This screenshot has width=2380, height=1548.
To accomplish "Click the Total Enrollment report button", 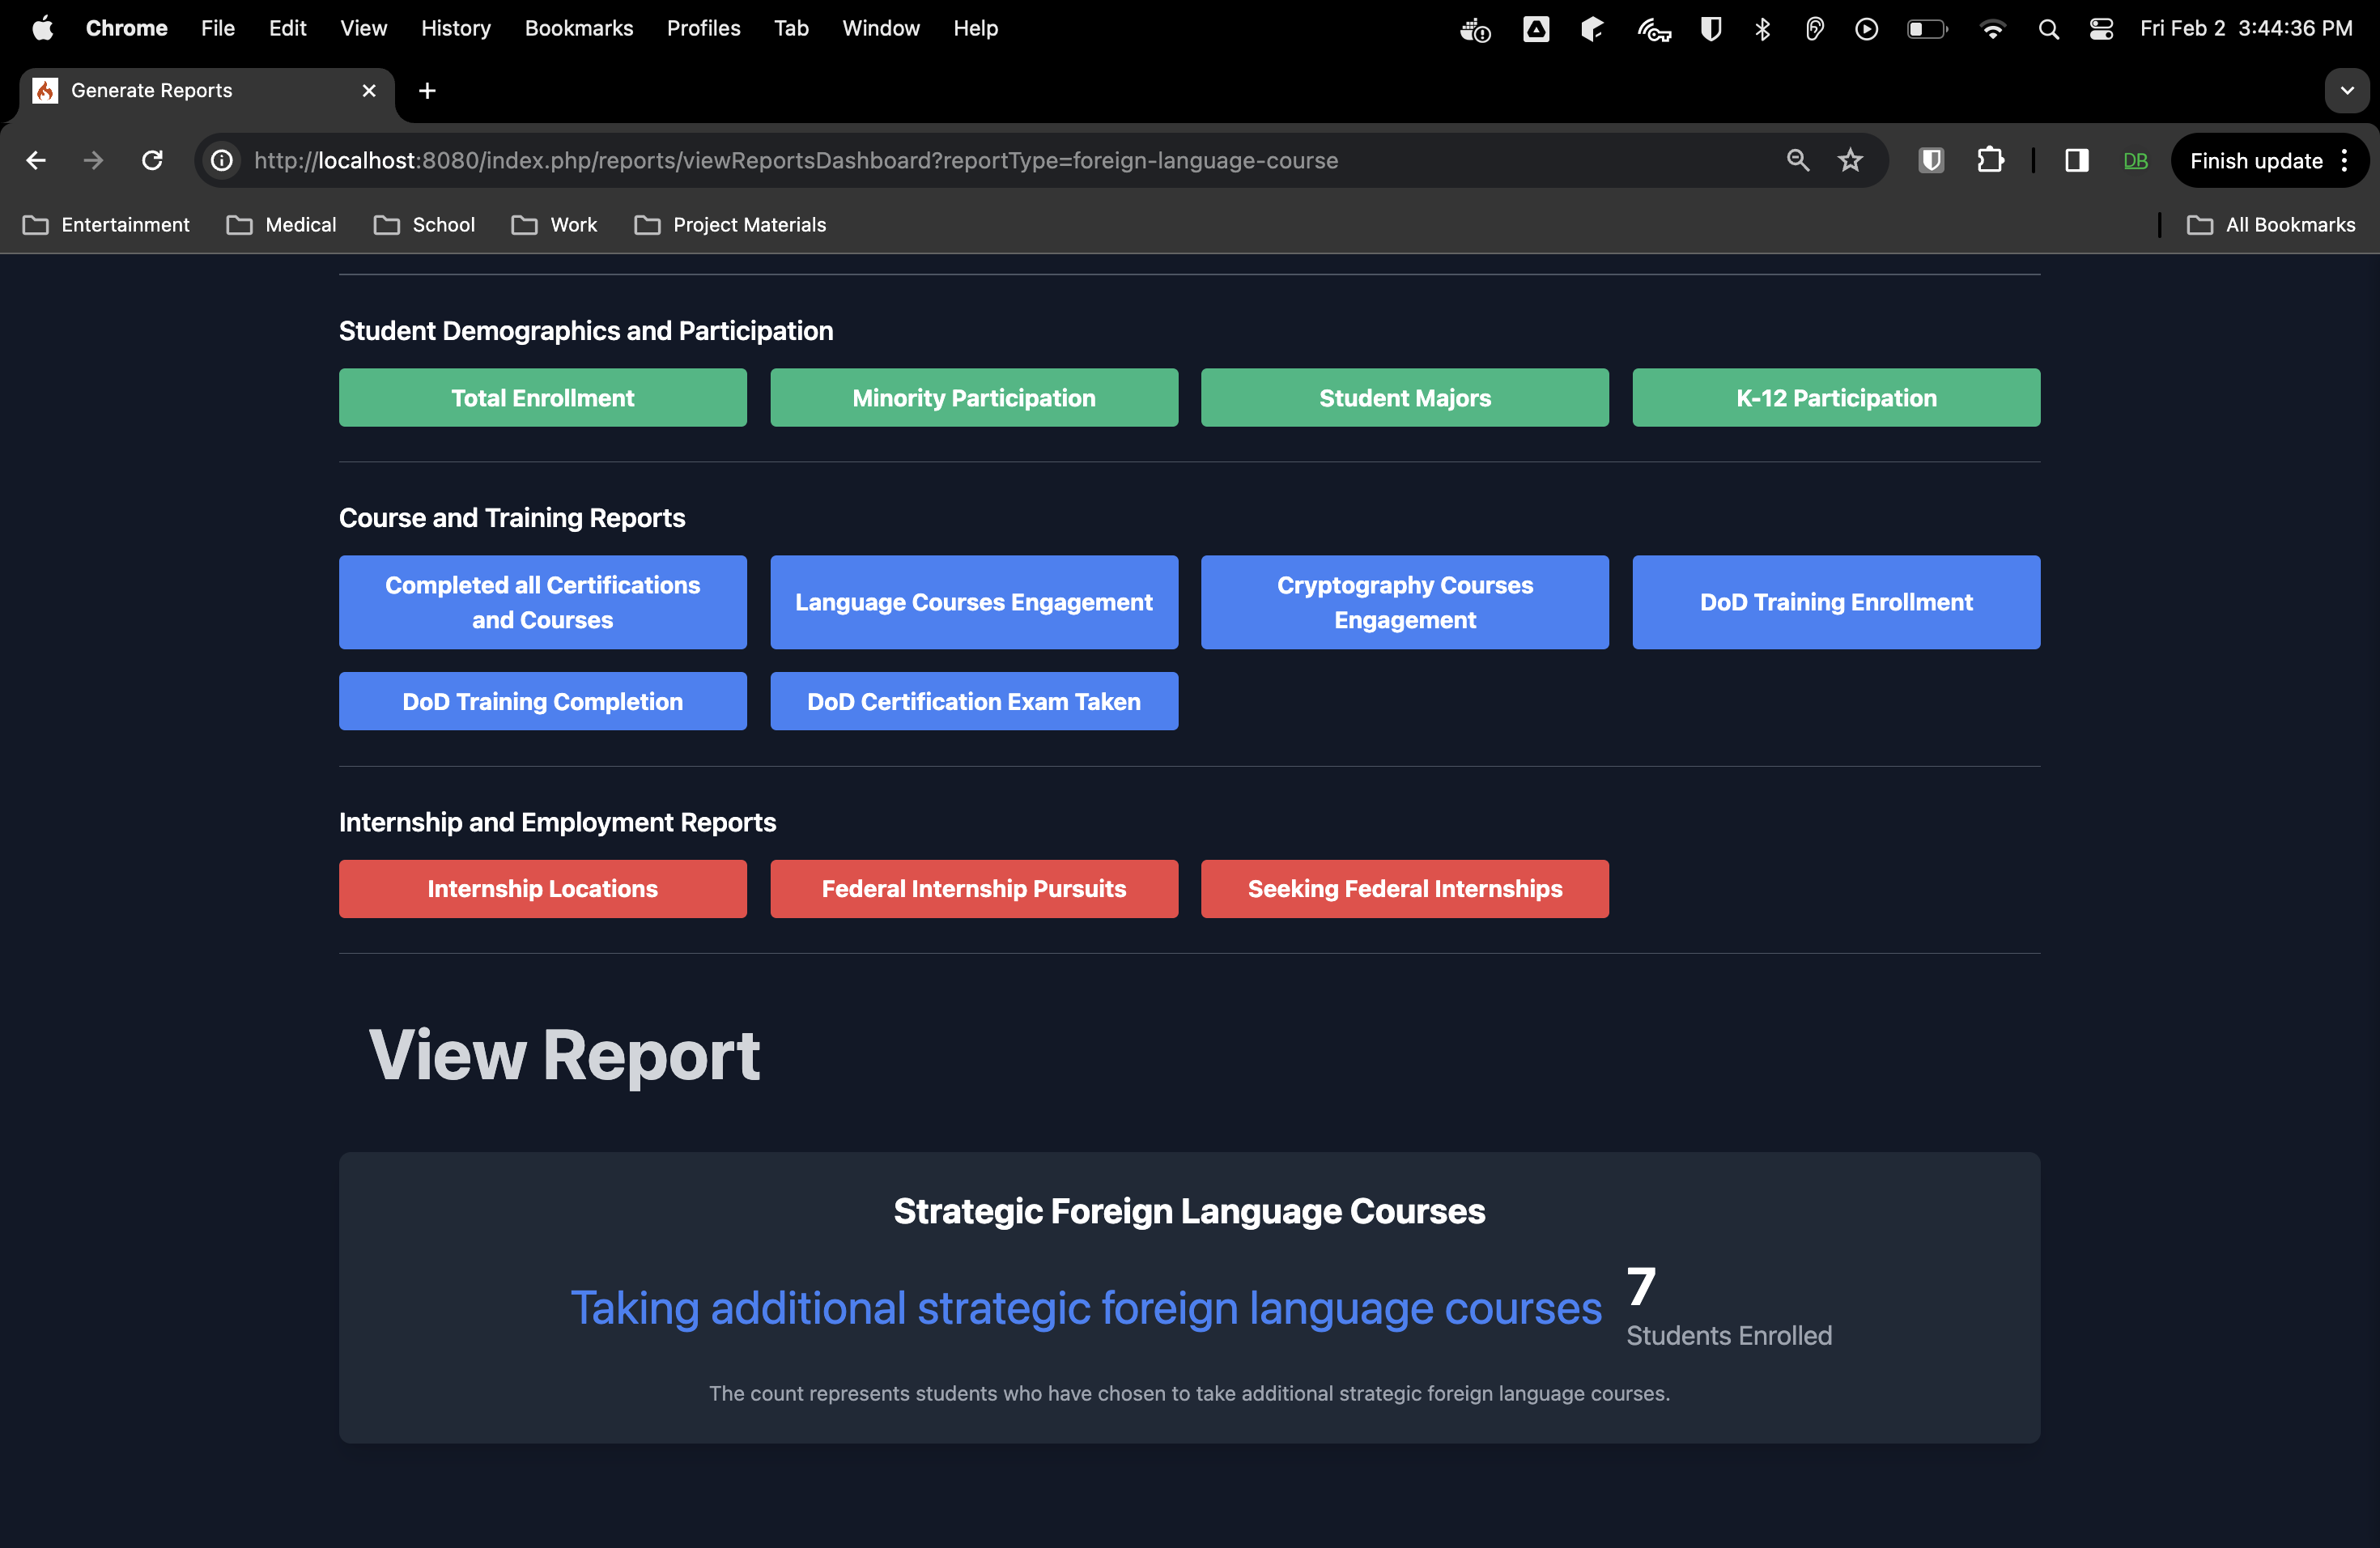I will 542,398.
